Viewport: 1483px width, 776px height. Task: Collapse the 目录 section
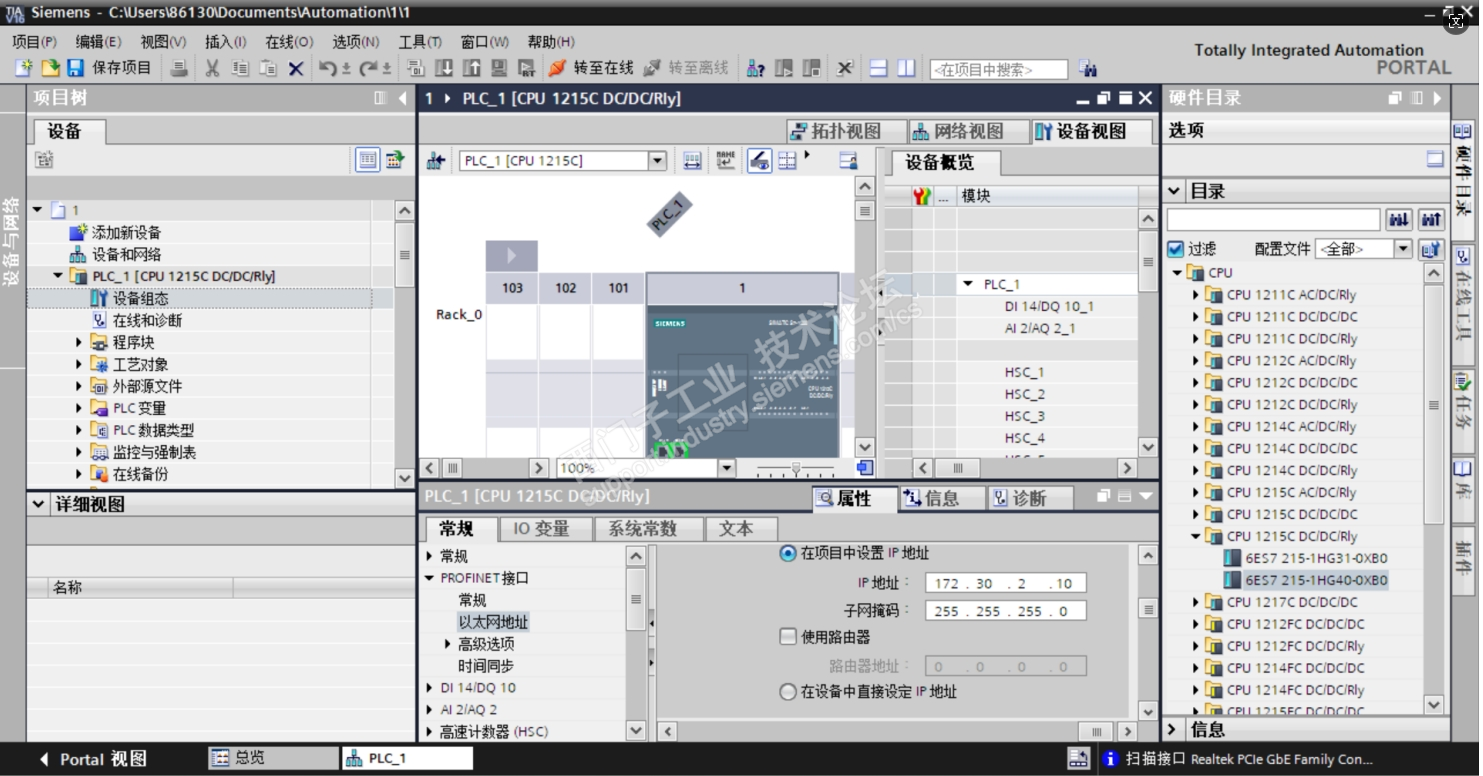point(1175,191)
